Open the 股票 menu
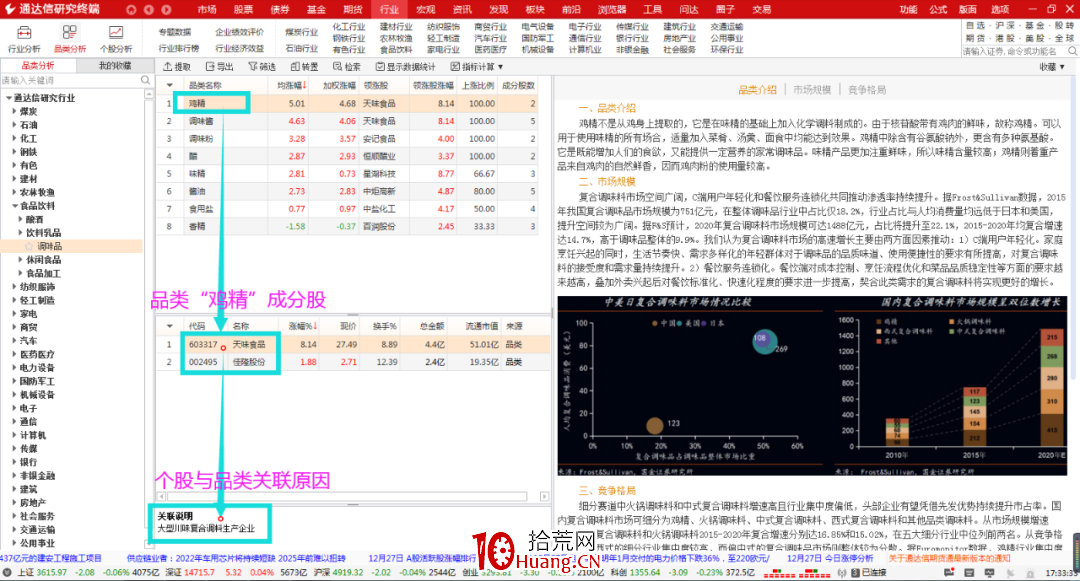 click(x=243, y=10)
